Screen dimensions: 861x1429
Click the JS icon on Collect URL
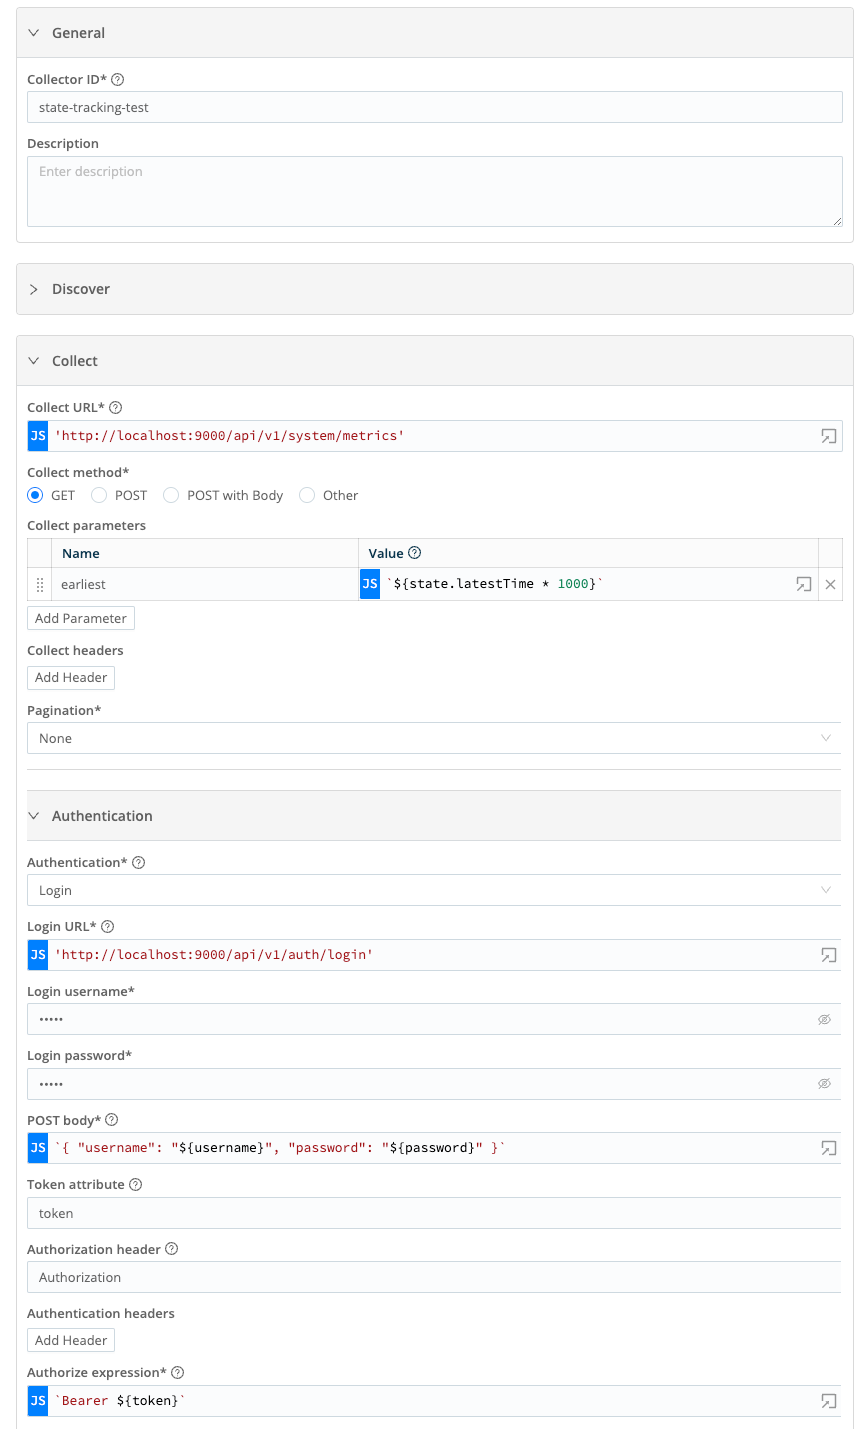click(37, 436)
